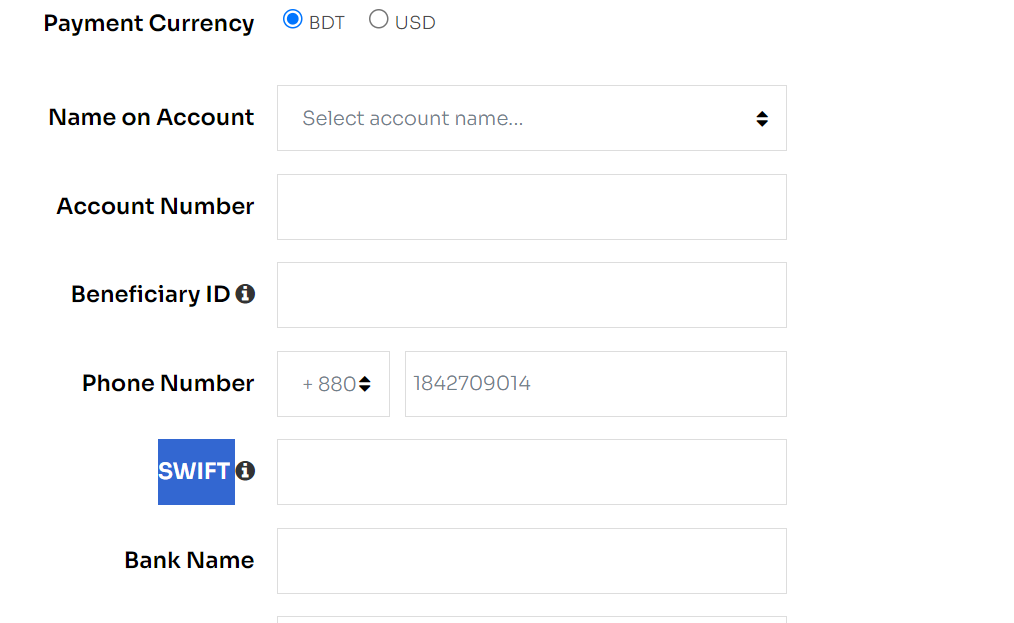This screenshot has height=623, width=1014.
Task: Click the Phone Number label
Action: click(x=168, y=383)
